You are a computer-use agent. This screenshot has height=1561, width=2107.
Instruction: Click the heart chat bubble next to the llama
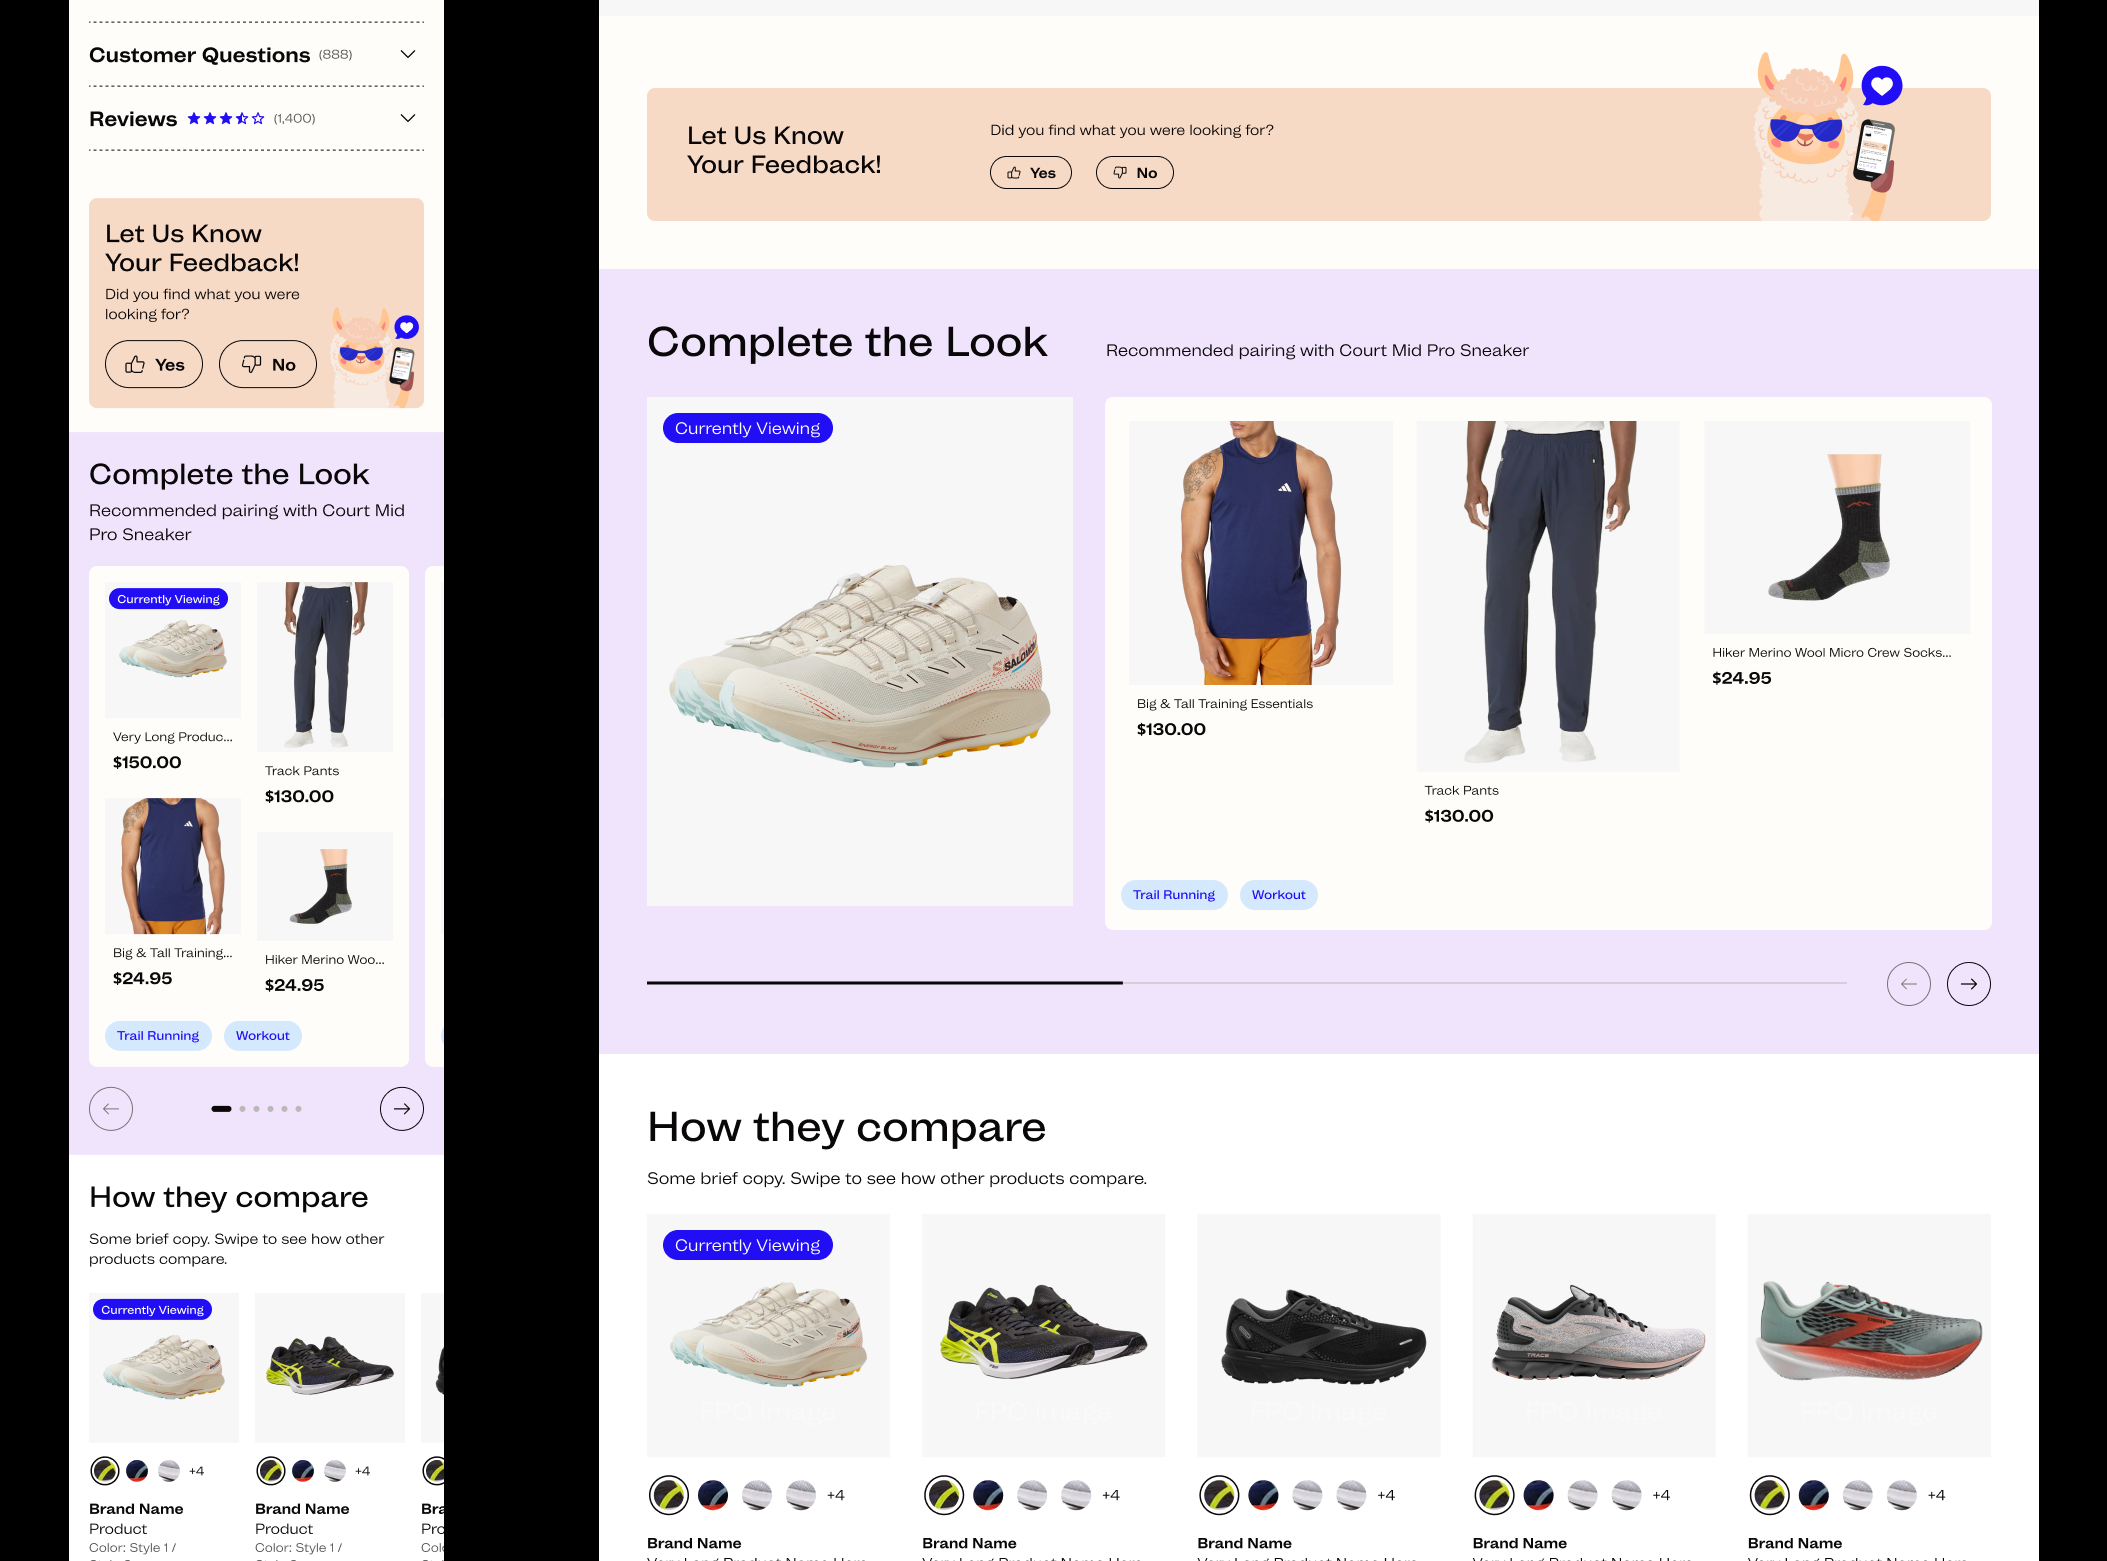pos(1881,85)
